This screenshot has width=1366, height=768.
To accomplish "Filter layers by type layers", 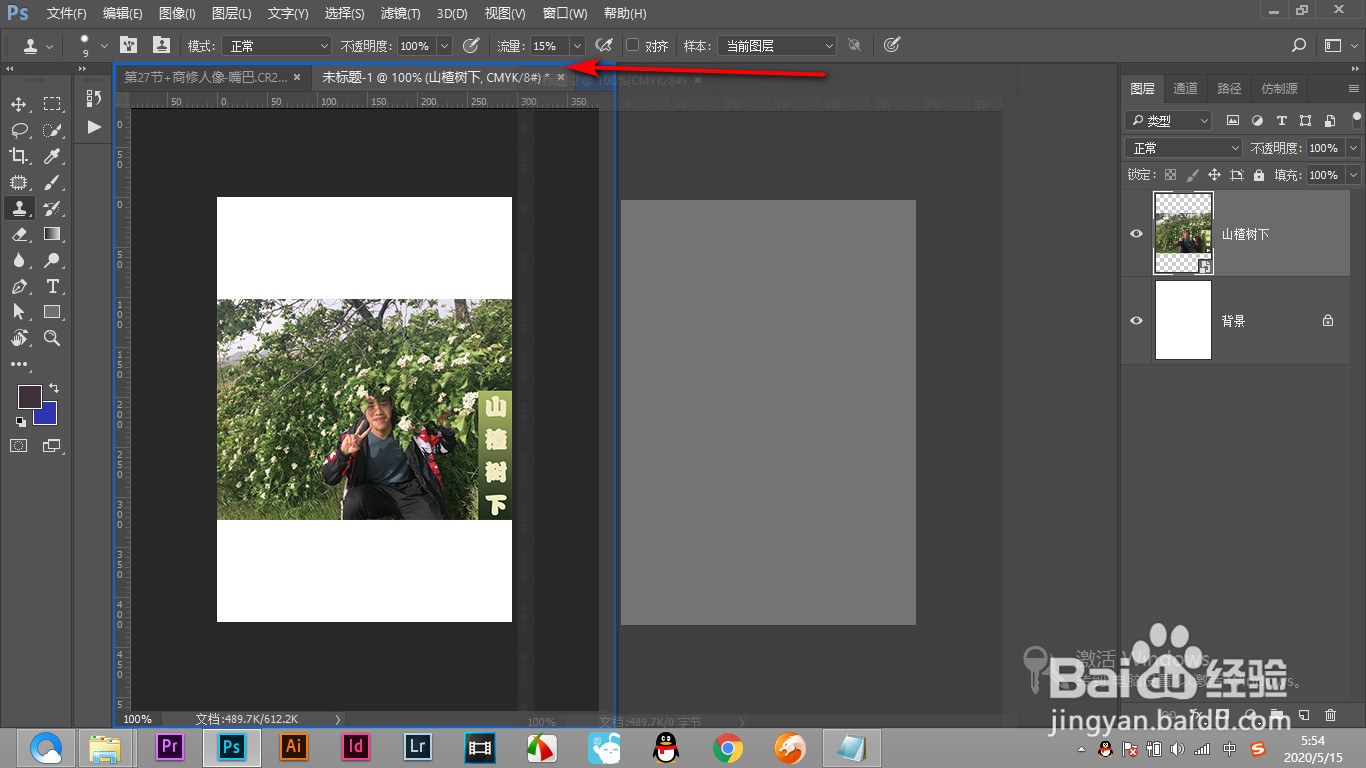I will [1282, 120].
